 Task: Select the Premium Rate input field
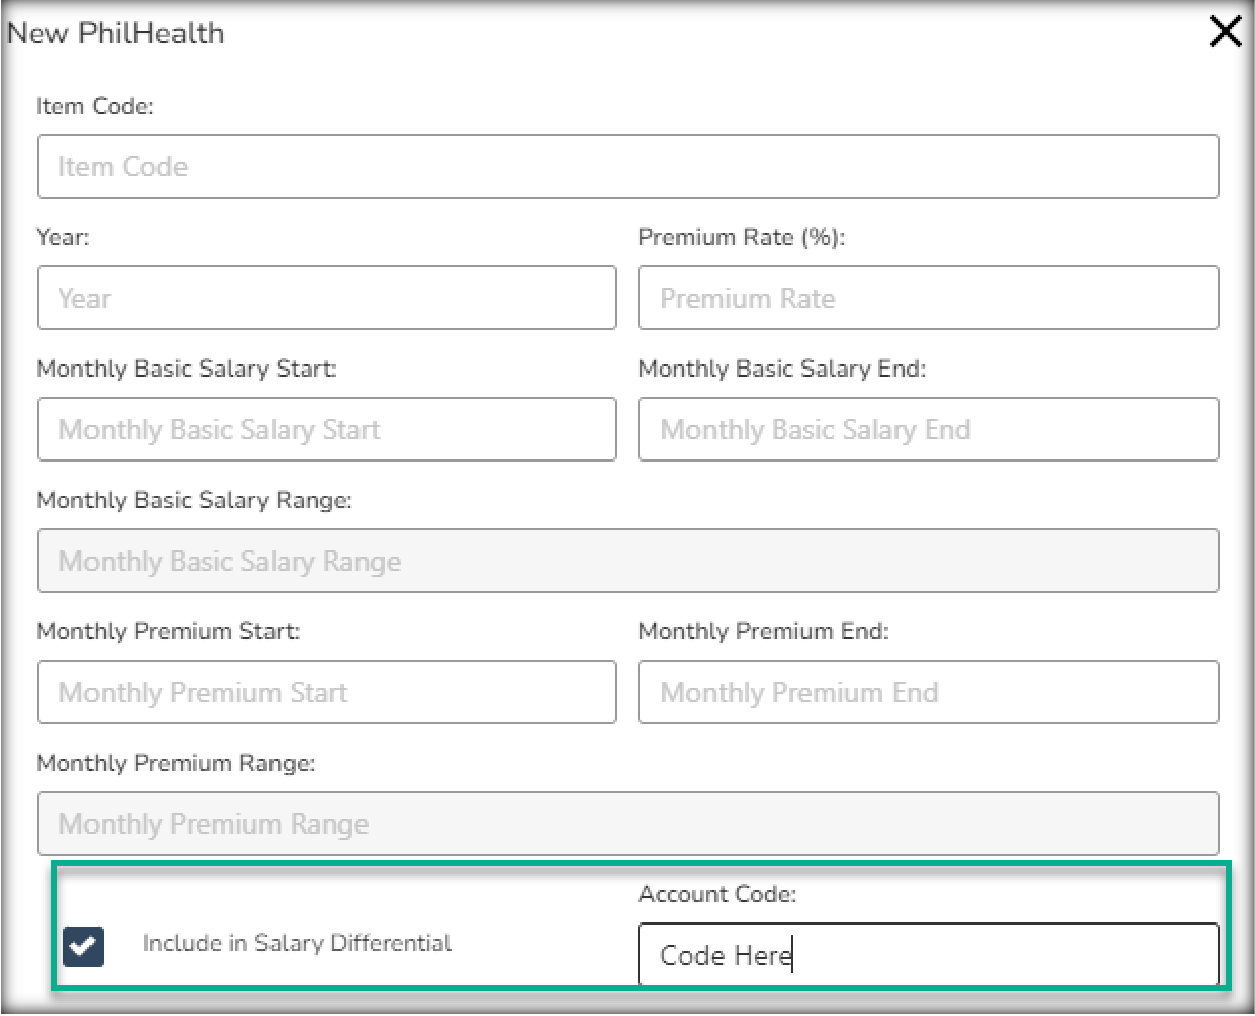tap(928, 298)
